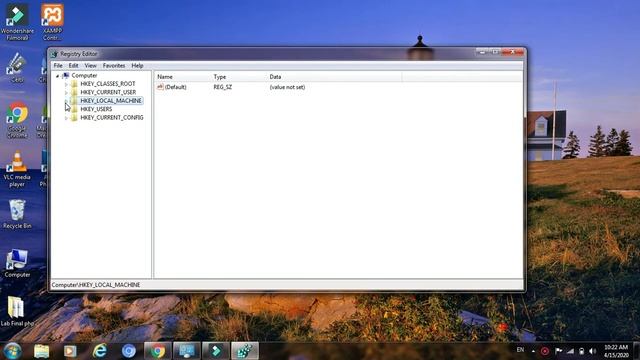
Task: Select the Wondershare Filmora9 desktop shortcut
Action: point(17,22)
